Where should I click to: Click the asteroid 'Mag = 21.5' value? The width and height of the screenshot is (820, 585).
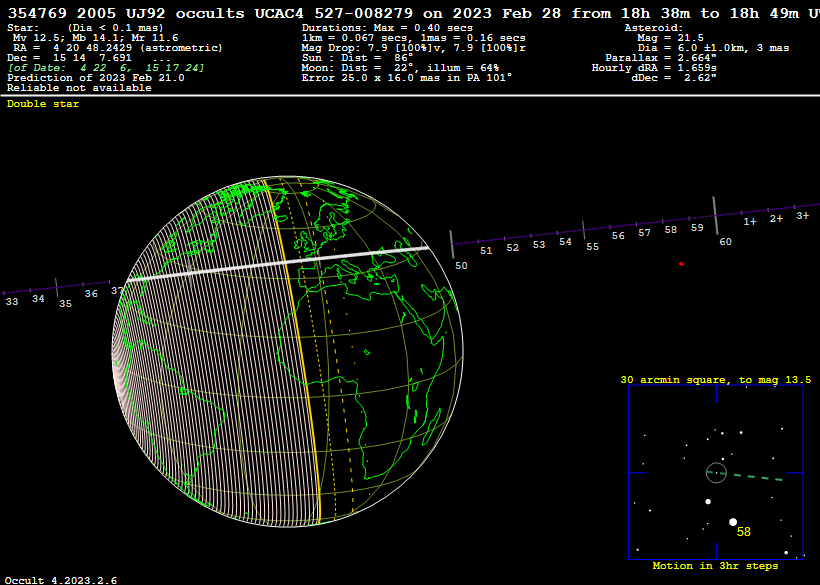670,38
